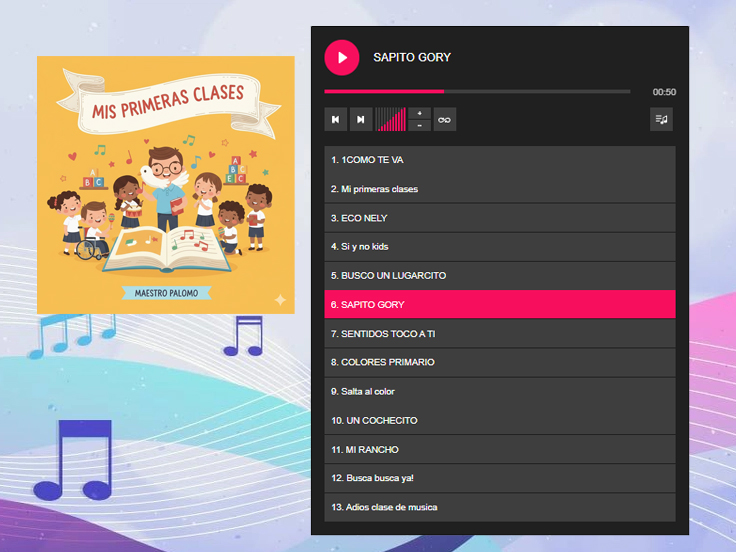Image resolution: width=736 pixels, height=552 pixels.
Task: Skip to the next track
Action: [x=361, y=120]
